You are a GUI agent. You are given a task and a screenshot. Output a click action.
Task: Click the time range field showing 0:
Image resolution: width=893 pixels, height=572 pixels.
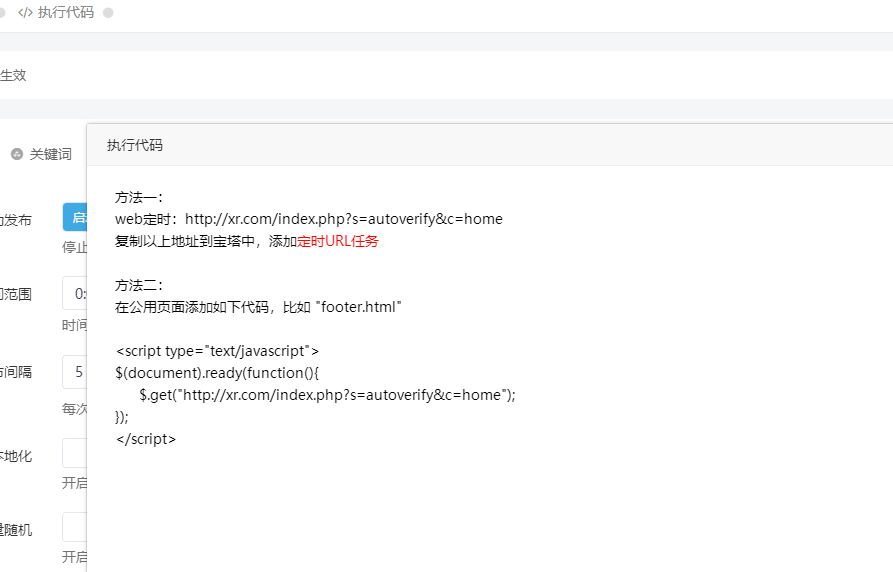75,293
